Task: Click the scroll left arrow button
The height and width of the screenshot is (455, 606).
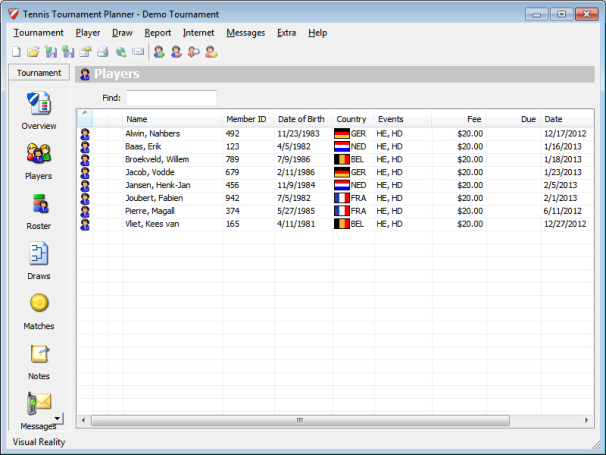Action: pyautogui.click(x=83, y=420)
